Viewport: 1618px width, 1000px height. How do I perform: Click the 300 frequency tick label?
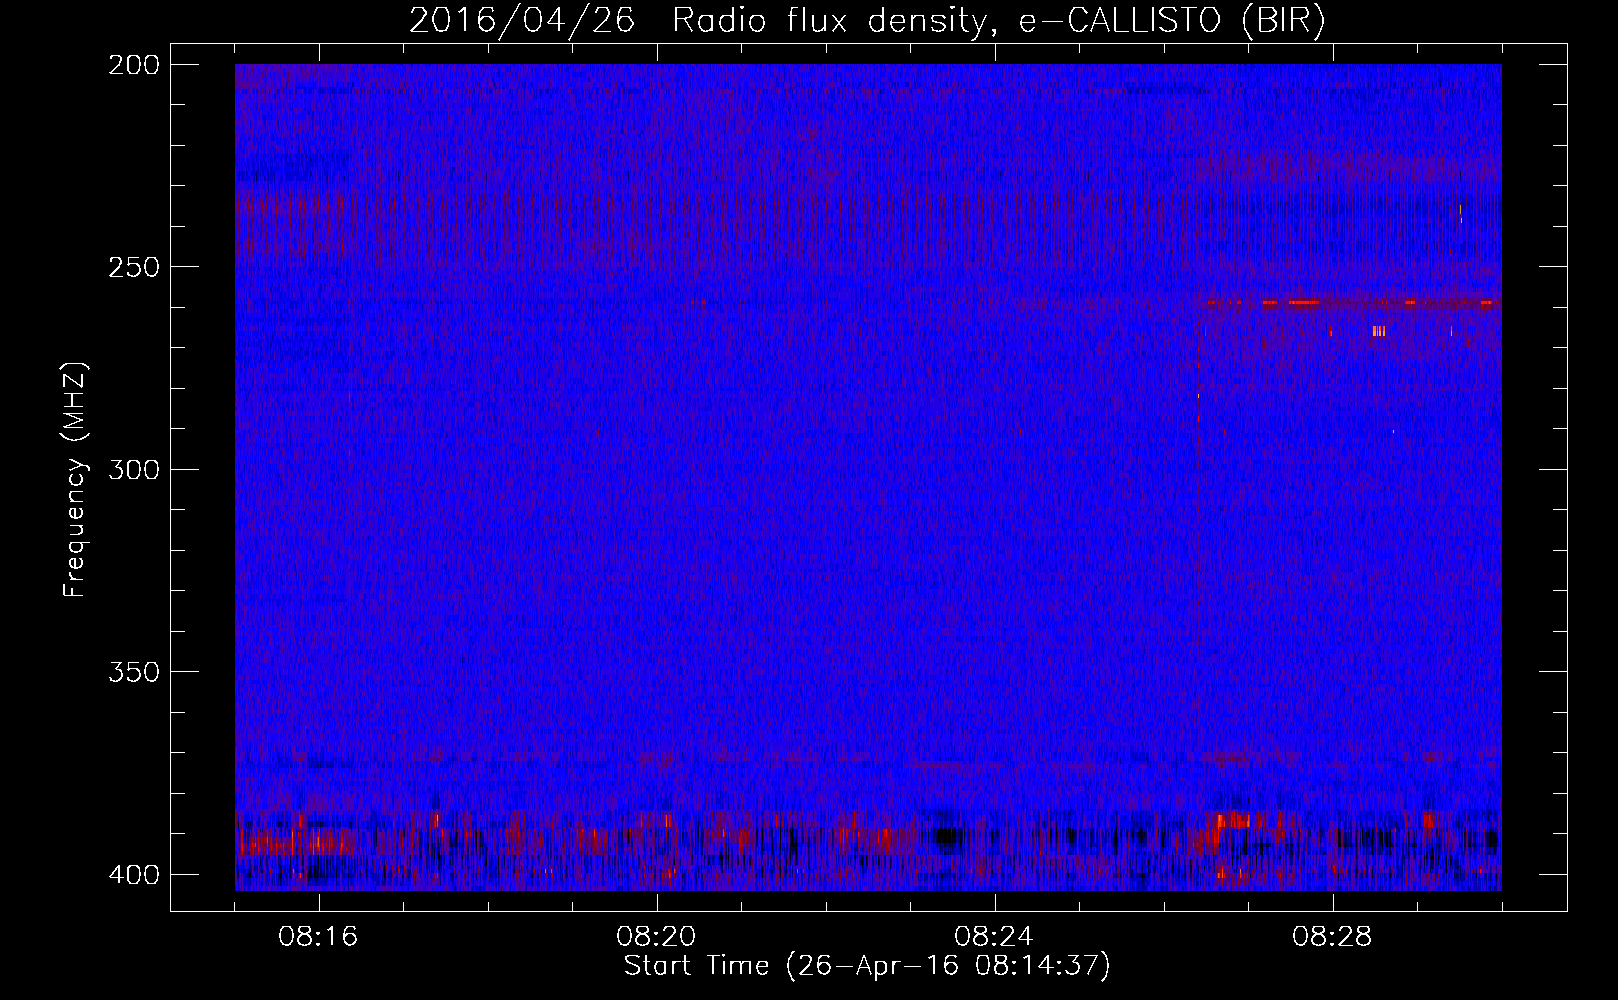click(x=133, y=470)
